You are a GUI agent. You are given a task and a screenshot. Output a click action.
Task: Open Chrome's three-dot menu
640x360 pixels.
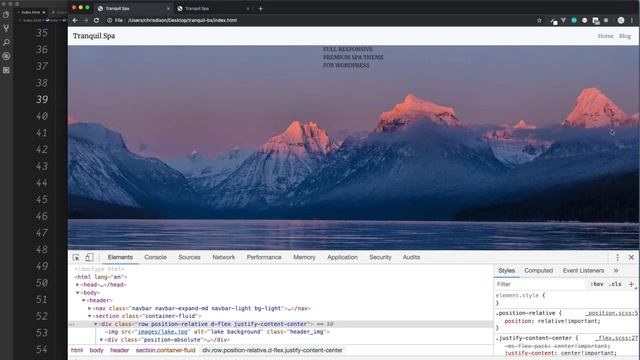[x=632, y=20]
